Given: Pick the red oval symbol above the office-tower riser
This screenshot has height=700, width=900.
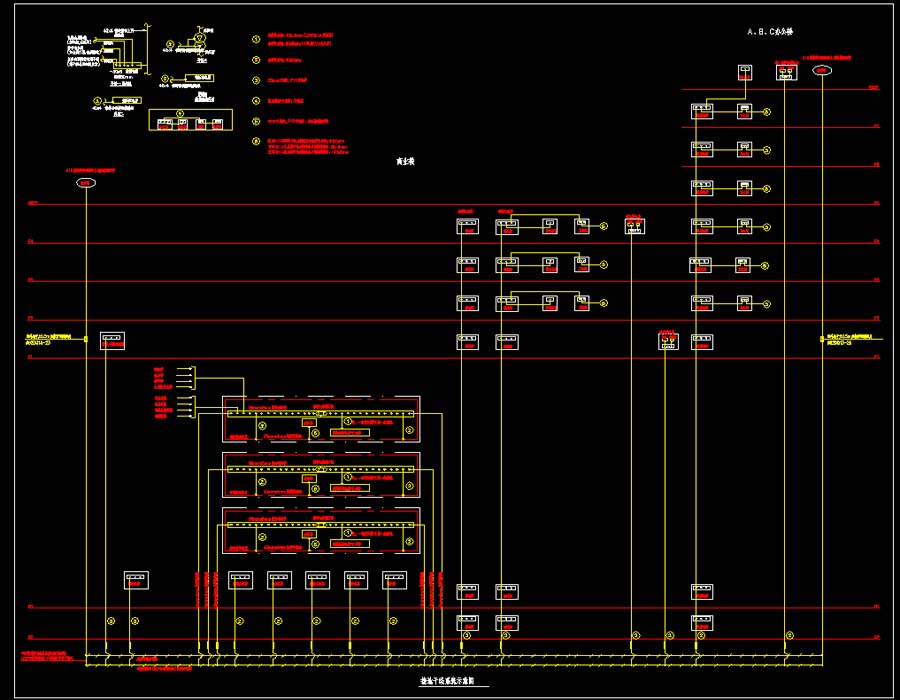Looking at the screenshot, I should point(822,70).
